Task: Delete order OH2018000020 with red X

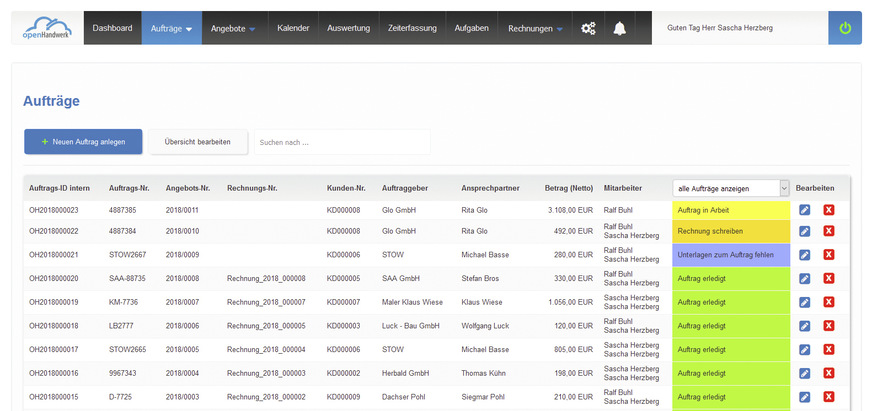Action: point(828,278)
